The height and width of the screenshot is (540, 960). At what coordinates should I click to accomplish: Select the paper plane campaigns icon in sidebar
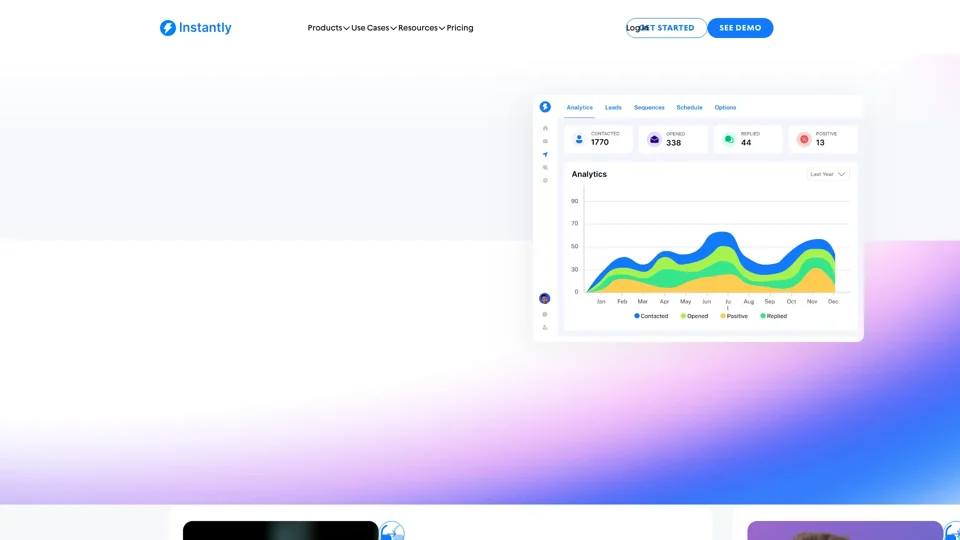point(545,154)
